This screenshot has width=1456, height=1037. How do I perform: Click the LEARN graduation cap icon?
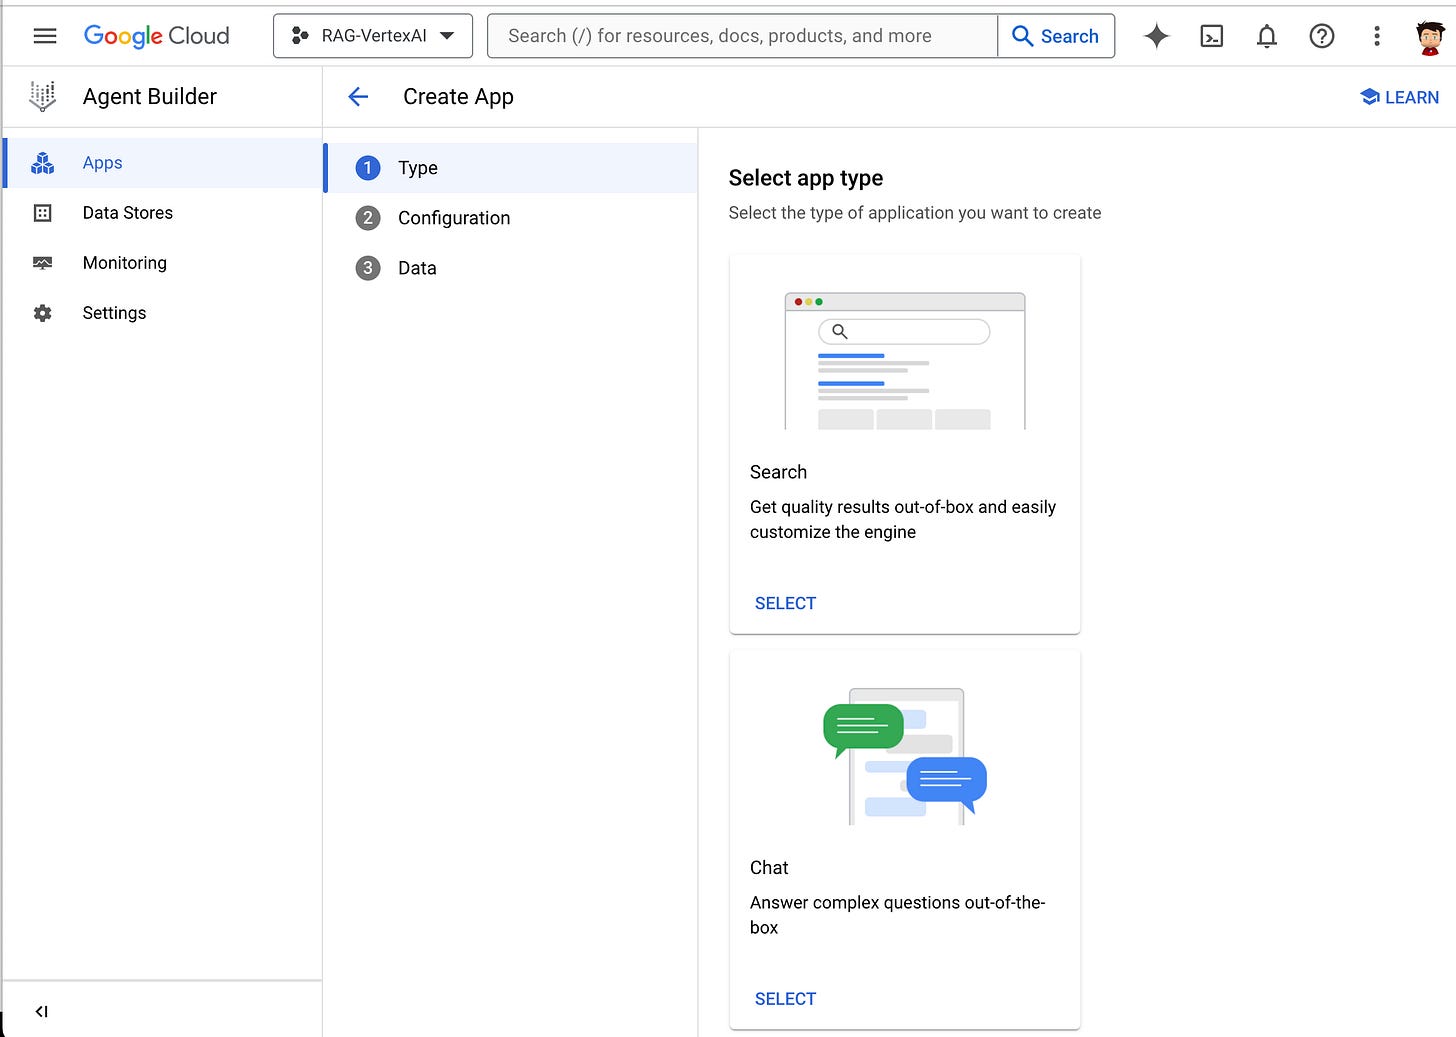(1370, 97)
